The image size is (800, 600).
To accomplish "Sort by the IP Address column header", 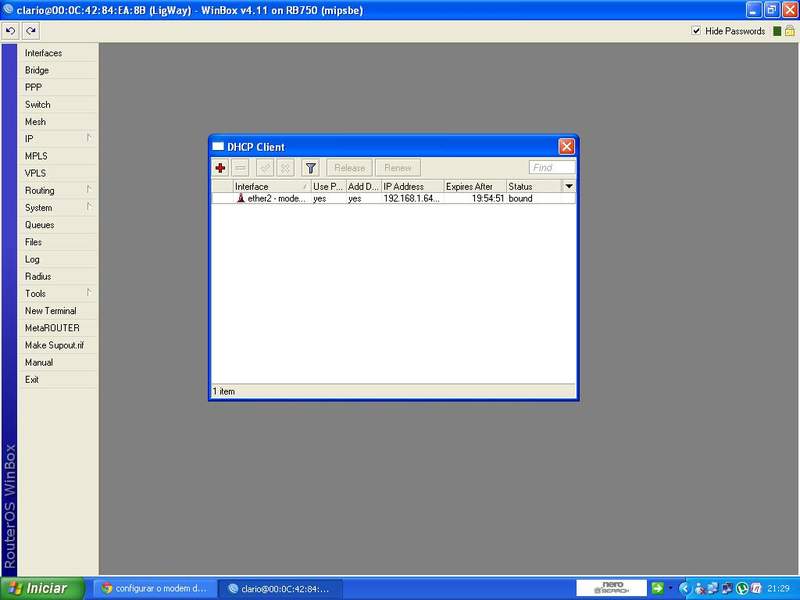I will [413, 187].
